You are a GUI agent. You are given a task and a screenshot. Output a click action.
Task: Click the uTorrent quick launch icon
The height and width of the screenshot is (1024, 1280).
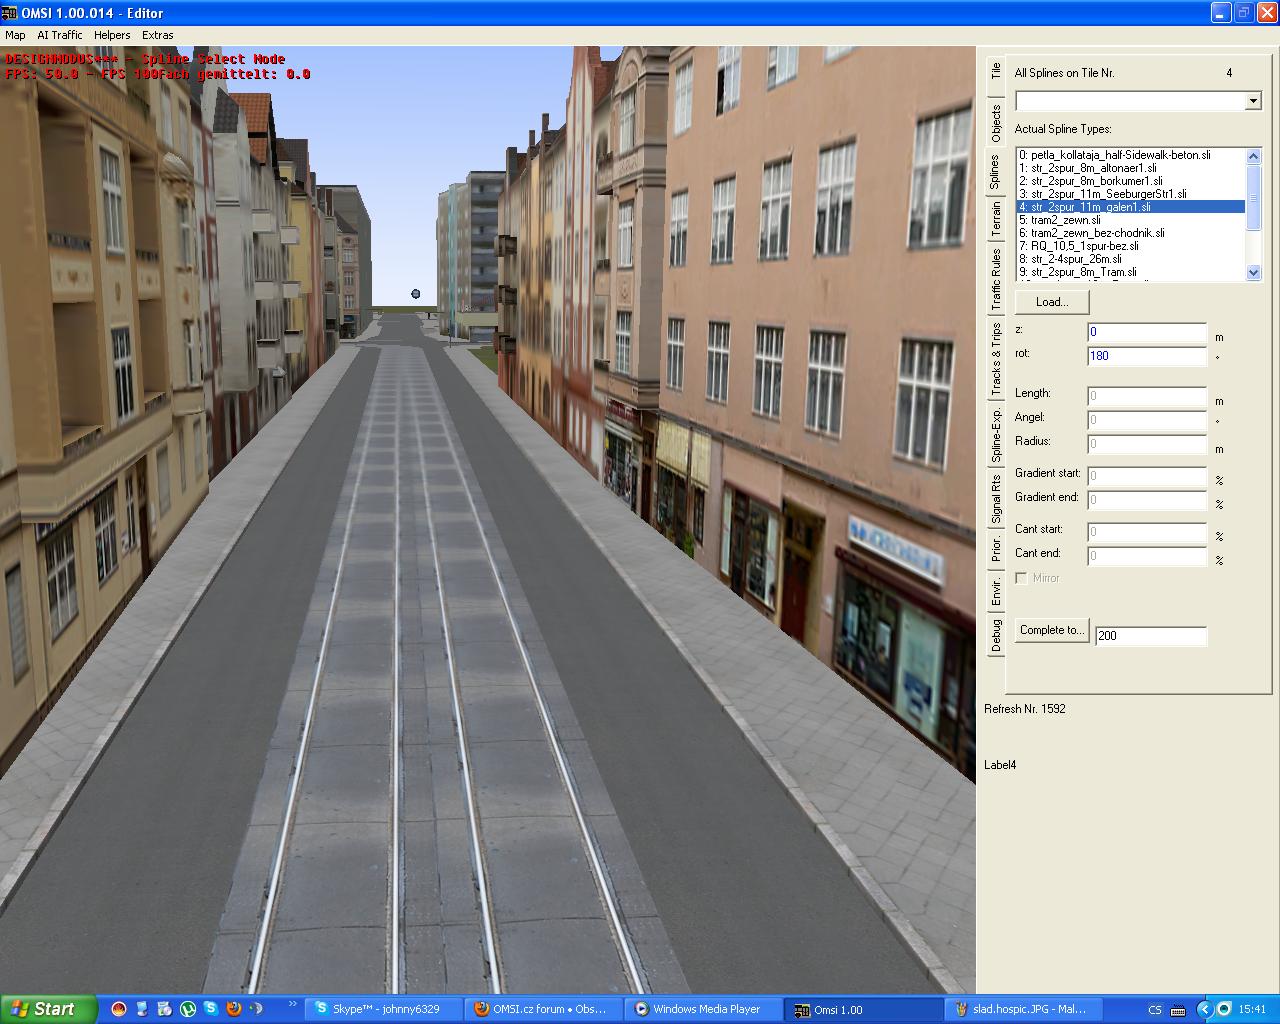(187, 1009)
